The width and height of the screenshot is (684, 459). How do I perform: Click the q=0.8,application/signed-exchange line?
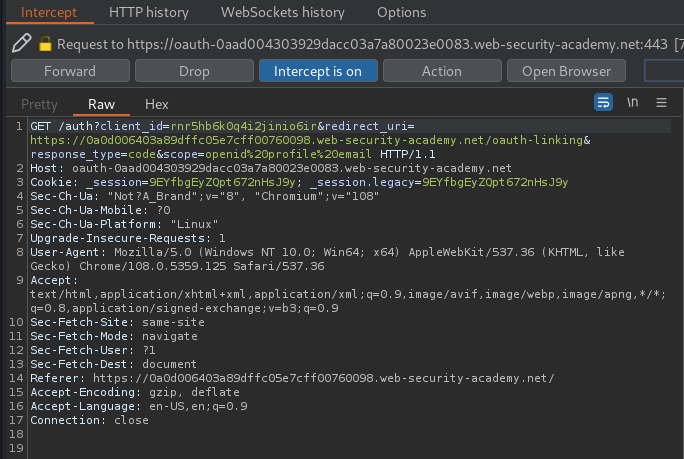(x=184, y=308)
